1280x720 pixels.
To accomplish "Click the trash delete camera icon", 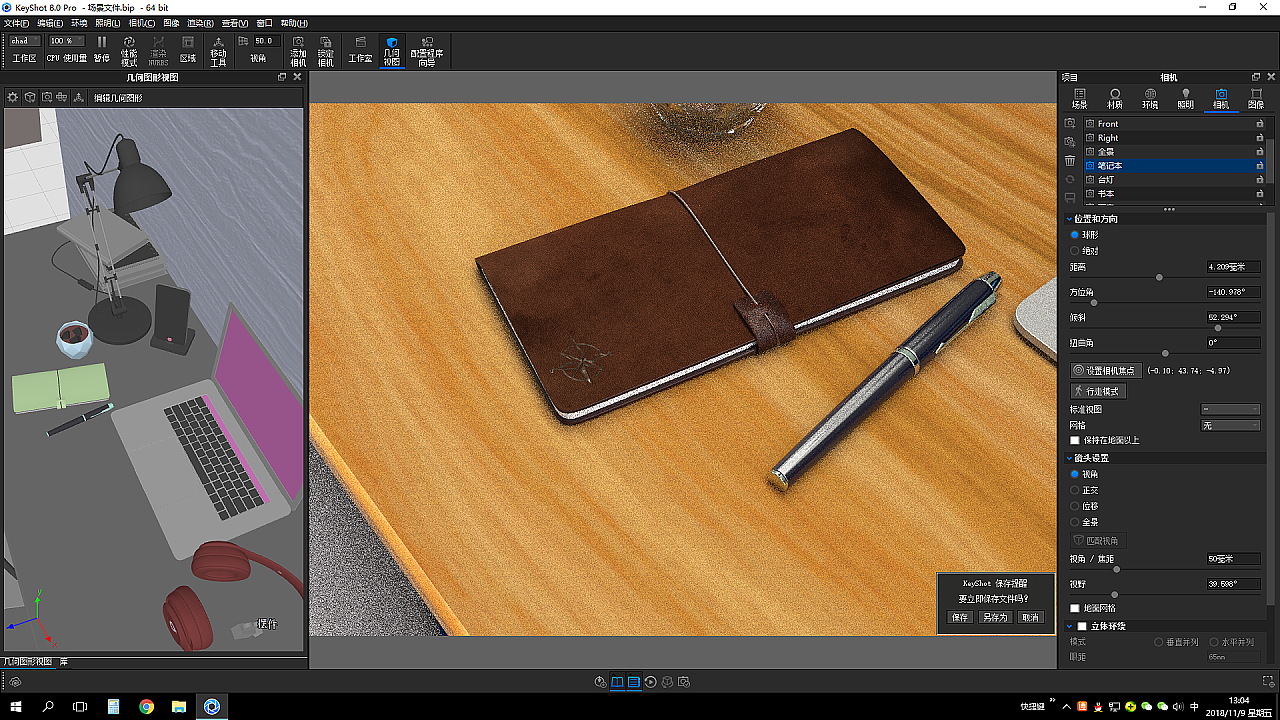I will pos(1070,161).
